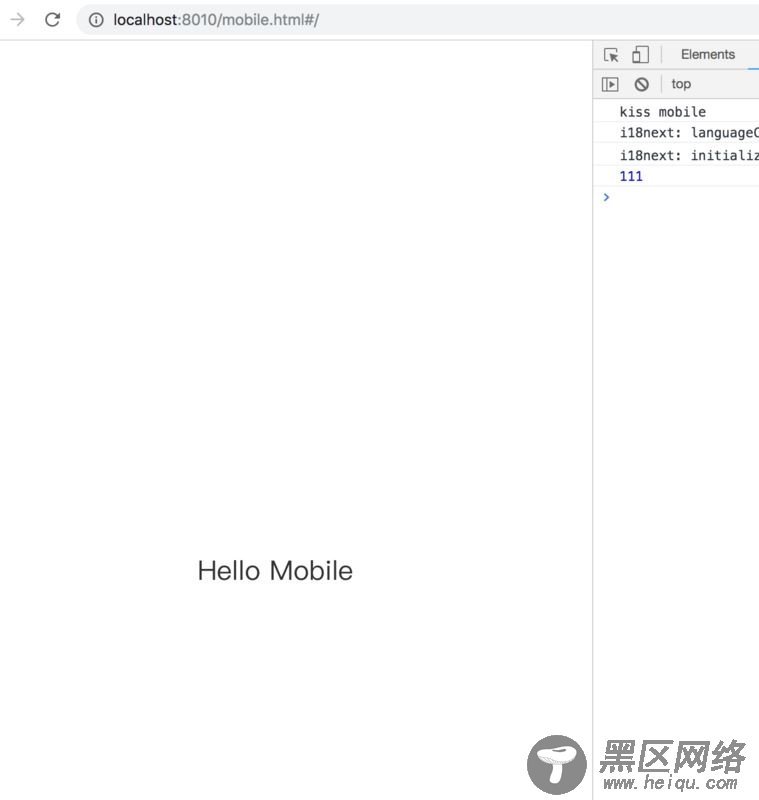
Task: Click the browser forward arrow
Action: tap(17, 20)
